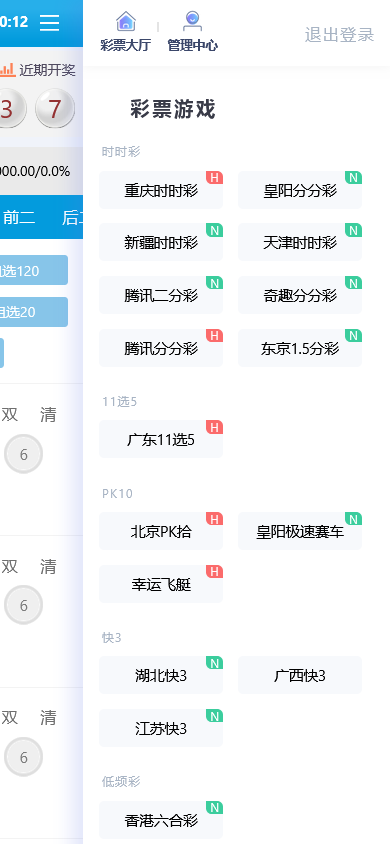The width and height of the screenshot is (390, 844).
Task: Click N badge on 湖北快3
Action: pos(215,663)
